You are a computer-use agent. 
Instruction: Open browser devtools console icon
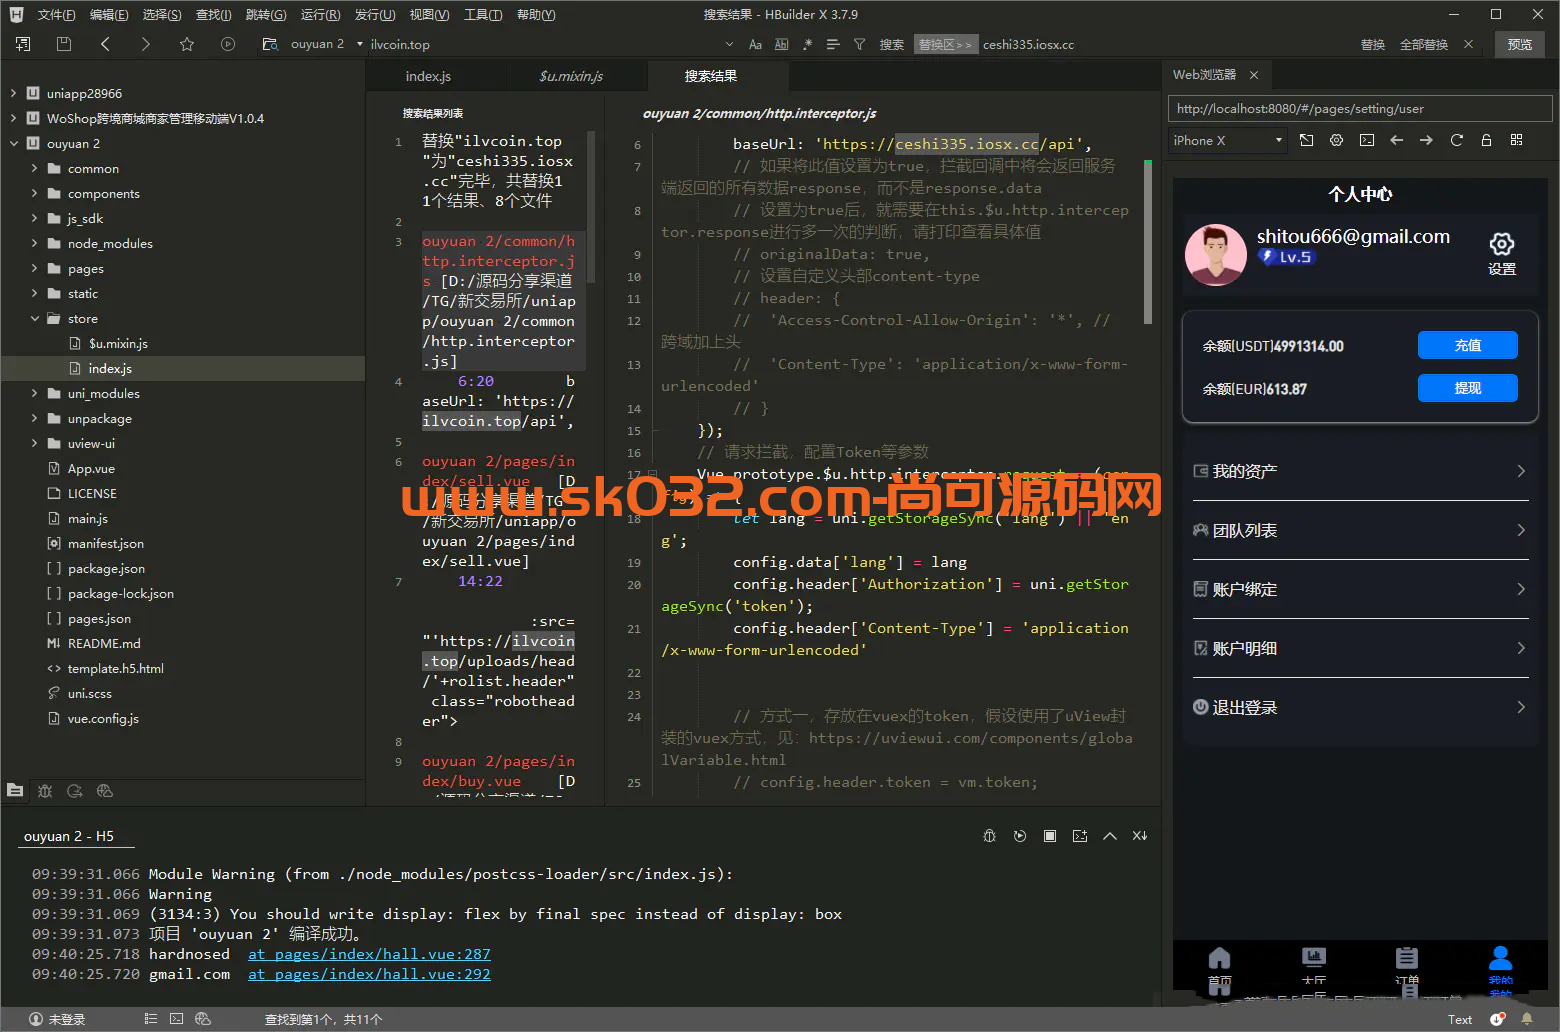point(1366,140)
